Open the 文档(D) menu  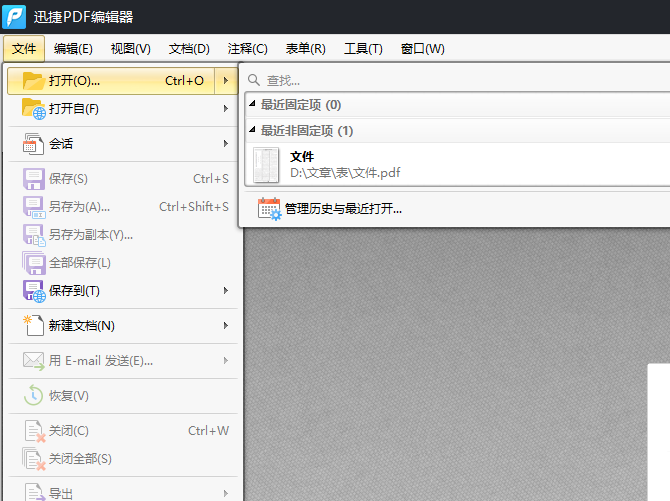tap(189, 49)
